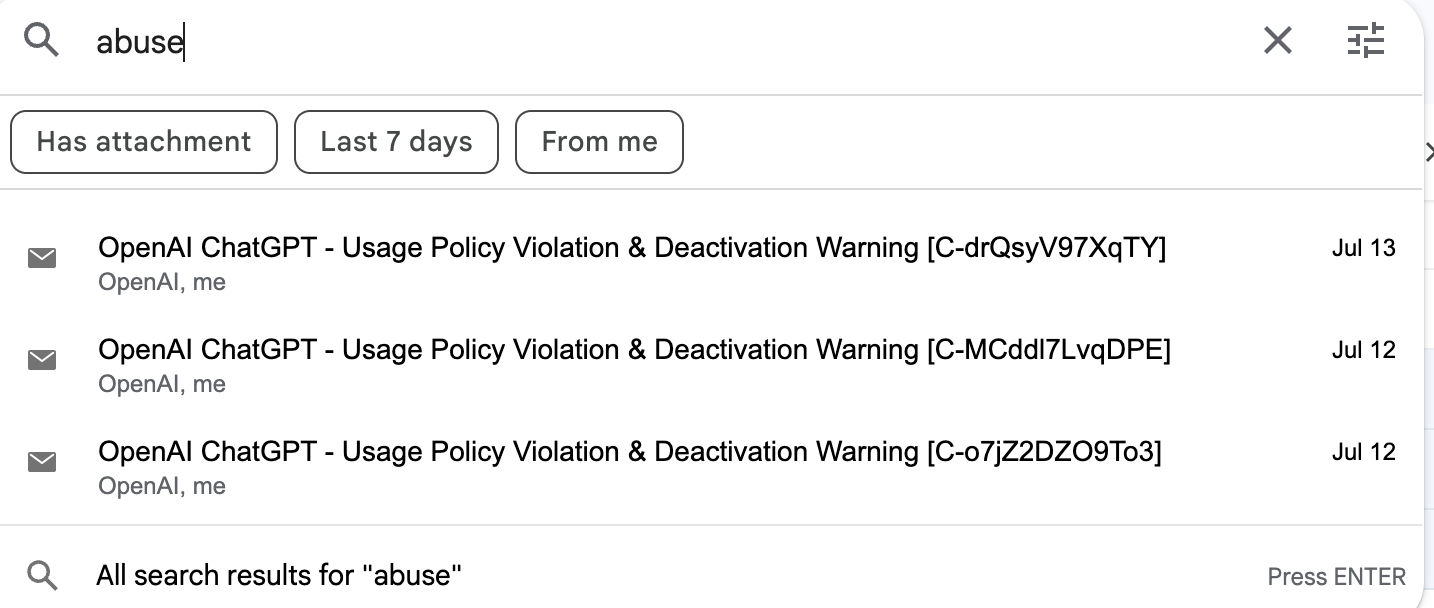Clear the search with the X icon

pyautogui.click(x=1278, y=41)
